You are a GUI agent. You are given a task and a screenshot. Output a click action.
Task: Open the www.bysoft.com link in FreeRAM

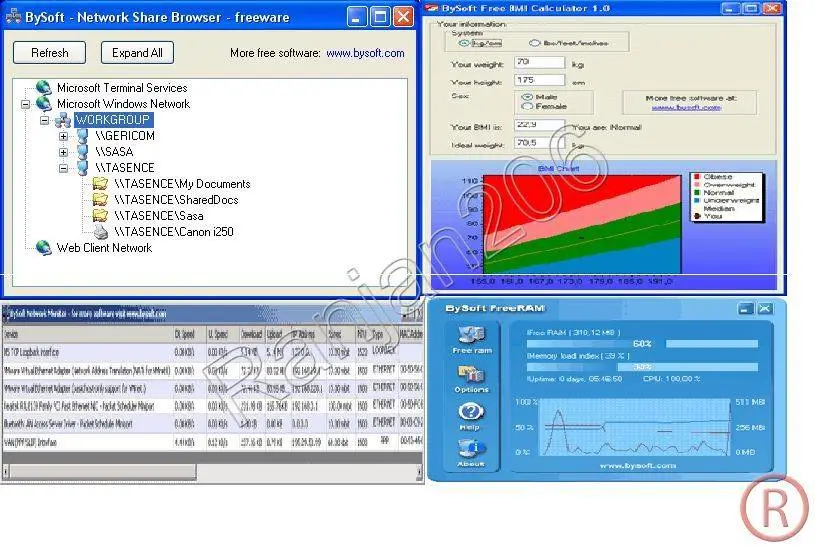pos(638,466)
